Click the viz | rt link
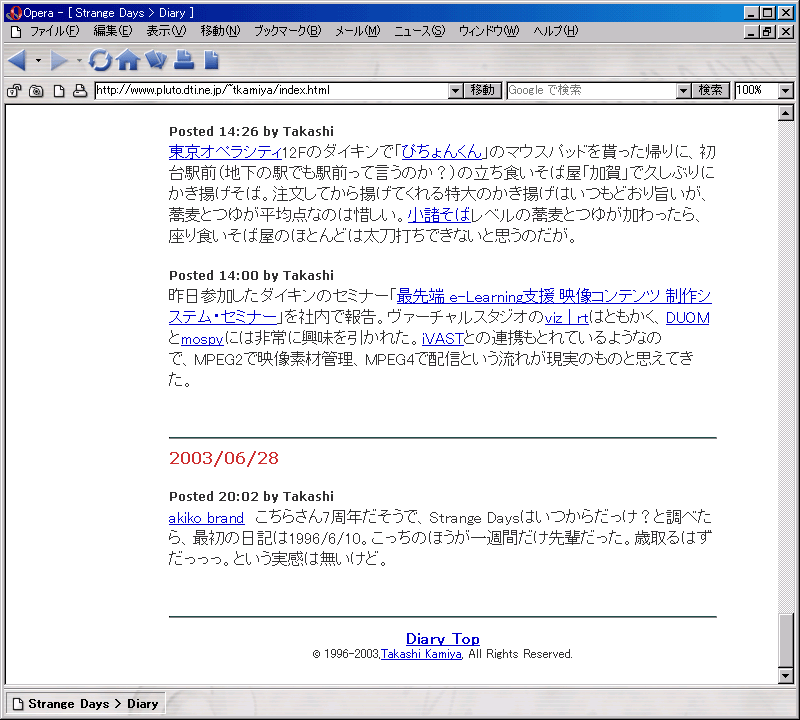 click(566, 318)
